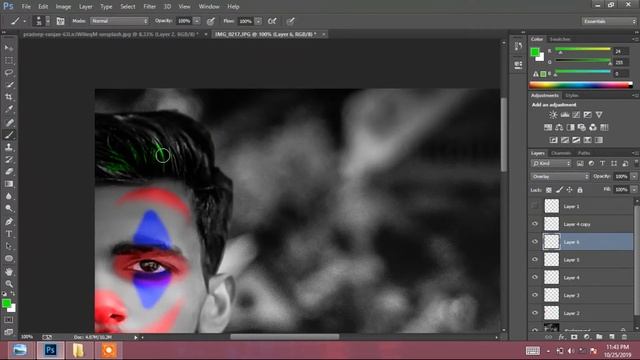The height and width of the screenshot is (360, 640).
Task: Open the brush Mode Normal dropdown
Action: 119,21
